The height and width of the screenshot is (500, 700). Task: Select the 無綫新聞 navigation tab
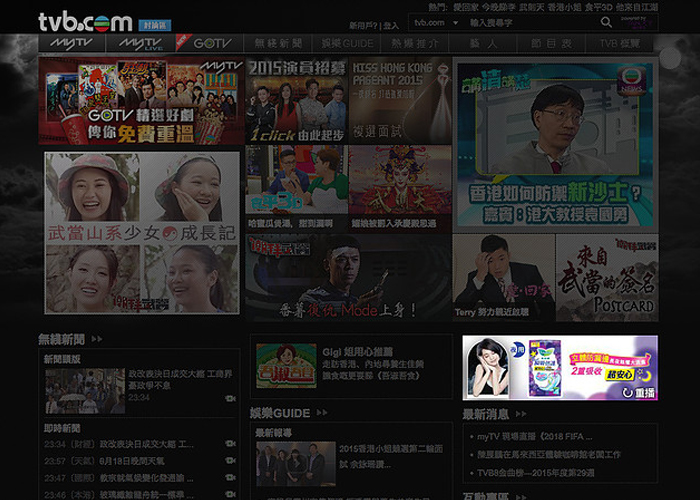click(277, 44)
